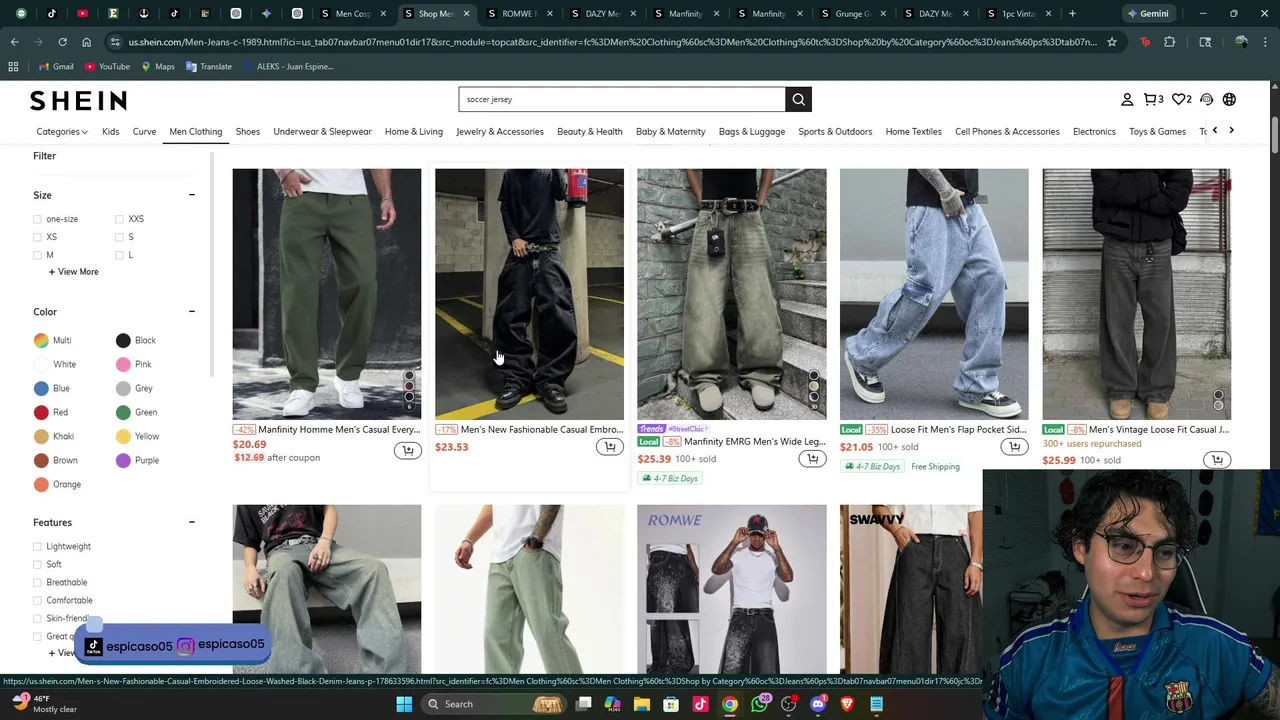Image resolution: width=1280 pixels, height=720 pixels.
Task: Open the global language globe icon
Action: click(1229, 99)
